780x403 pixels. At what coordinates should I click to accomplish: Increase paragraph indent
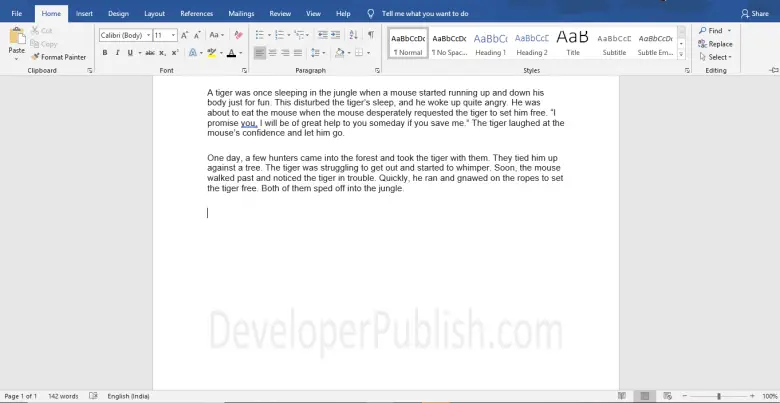pos(336,35)
